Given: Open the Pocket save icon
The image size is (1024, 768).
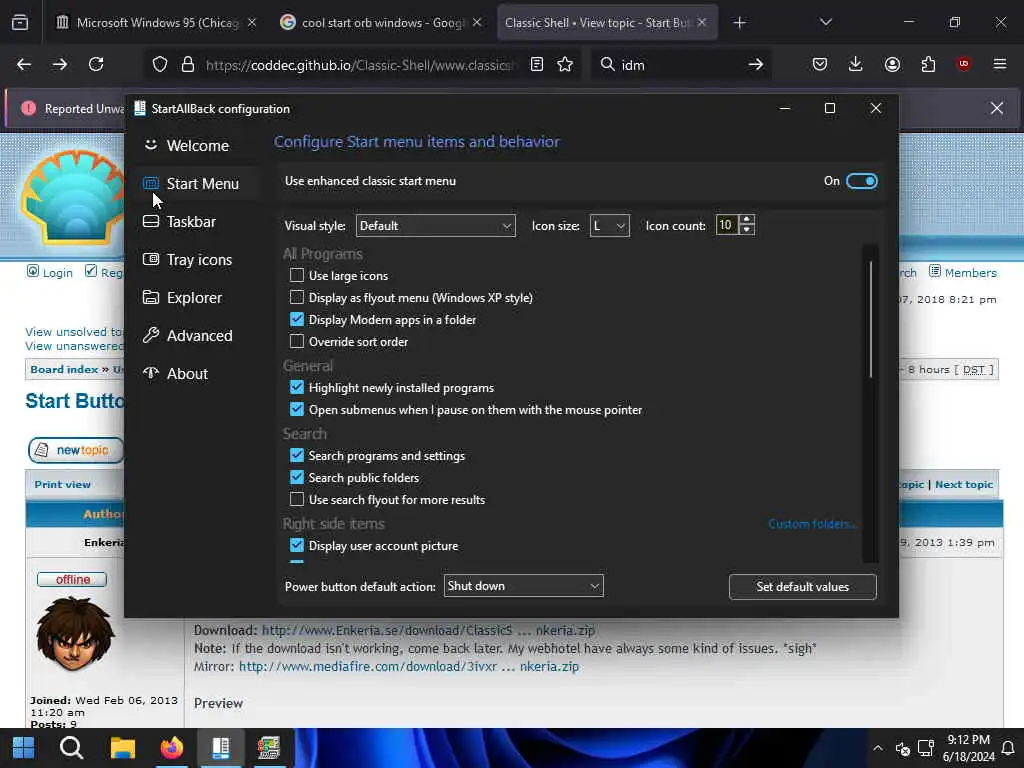Looking at the screenshot, I should 820,64.
